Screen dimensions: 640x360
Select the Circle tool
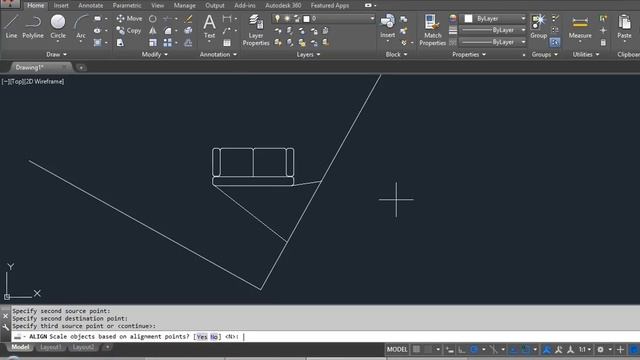pyautogui.click(x=58, y=27)
